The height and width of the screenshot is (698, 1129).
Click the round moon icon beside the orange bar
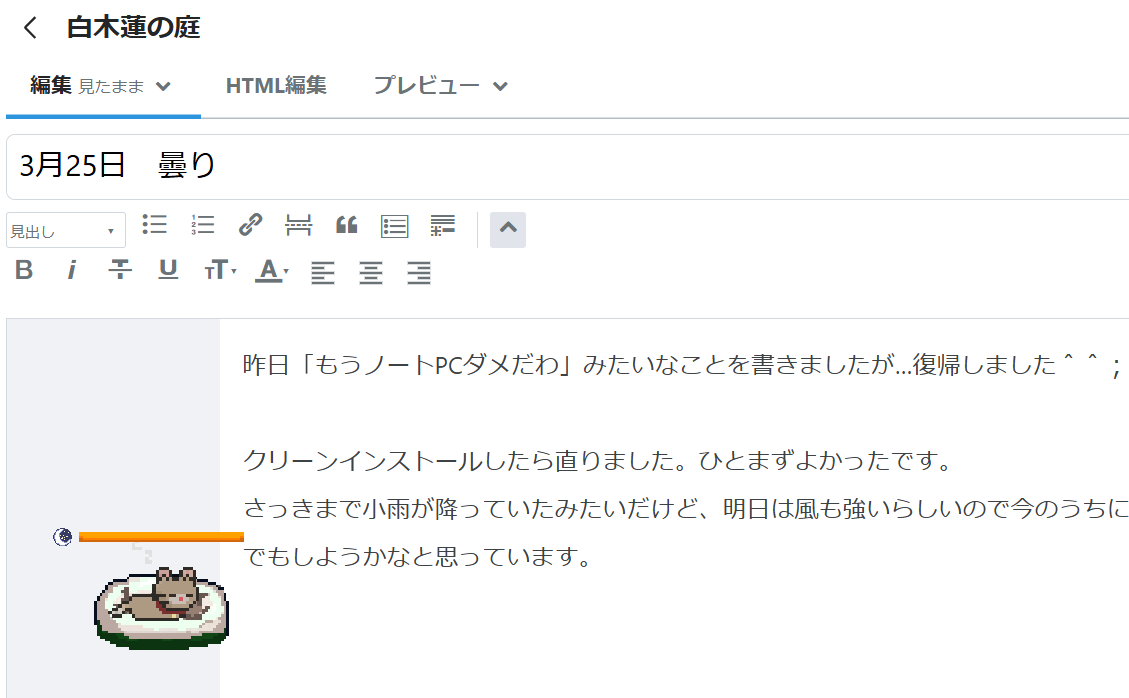click(63, 537)
